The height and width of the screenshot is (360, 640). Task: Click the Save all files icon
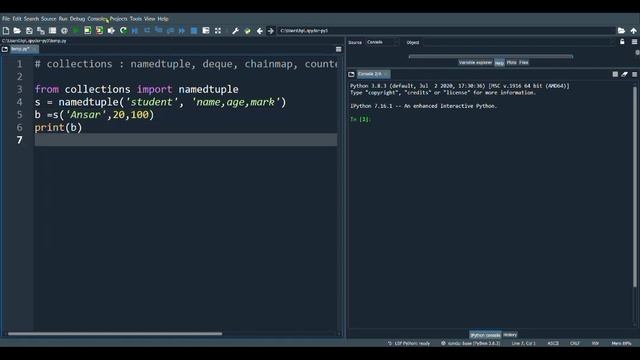pos(41,31)
